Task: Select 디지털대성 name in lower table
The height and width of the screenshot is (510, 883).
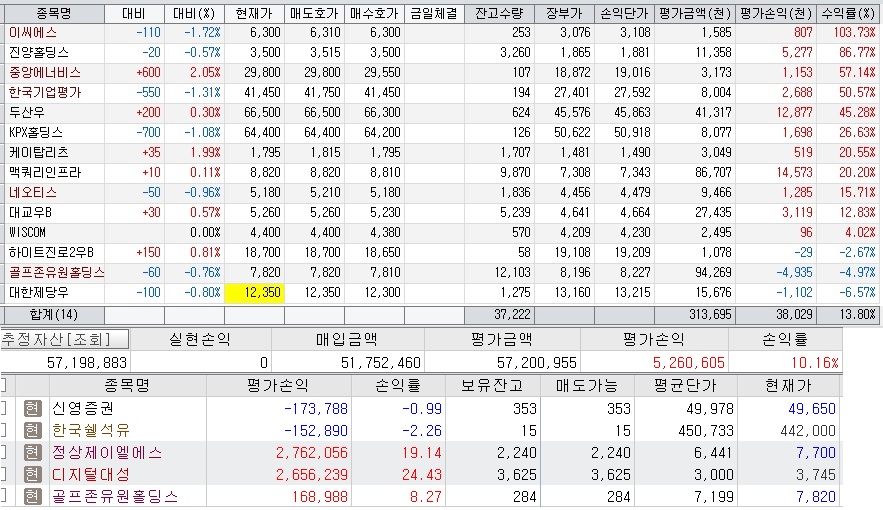Action: [91, 475]
